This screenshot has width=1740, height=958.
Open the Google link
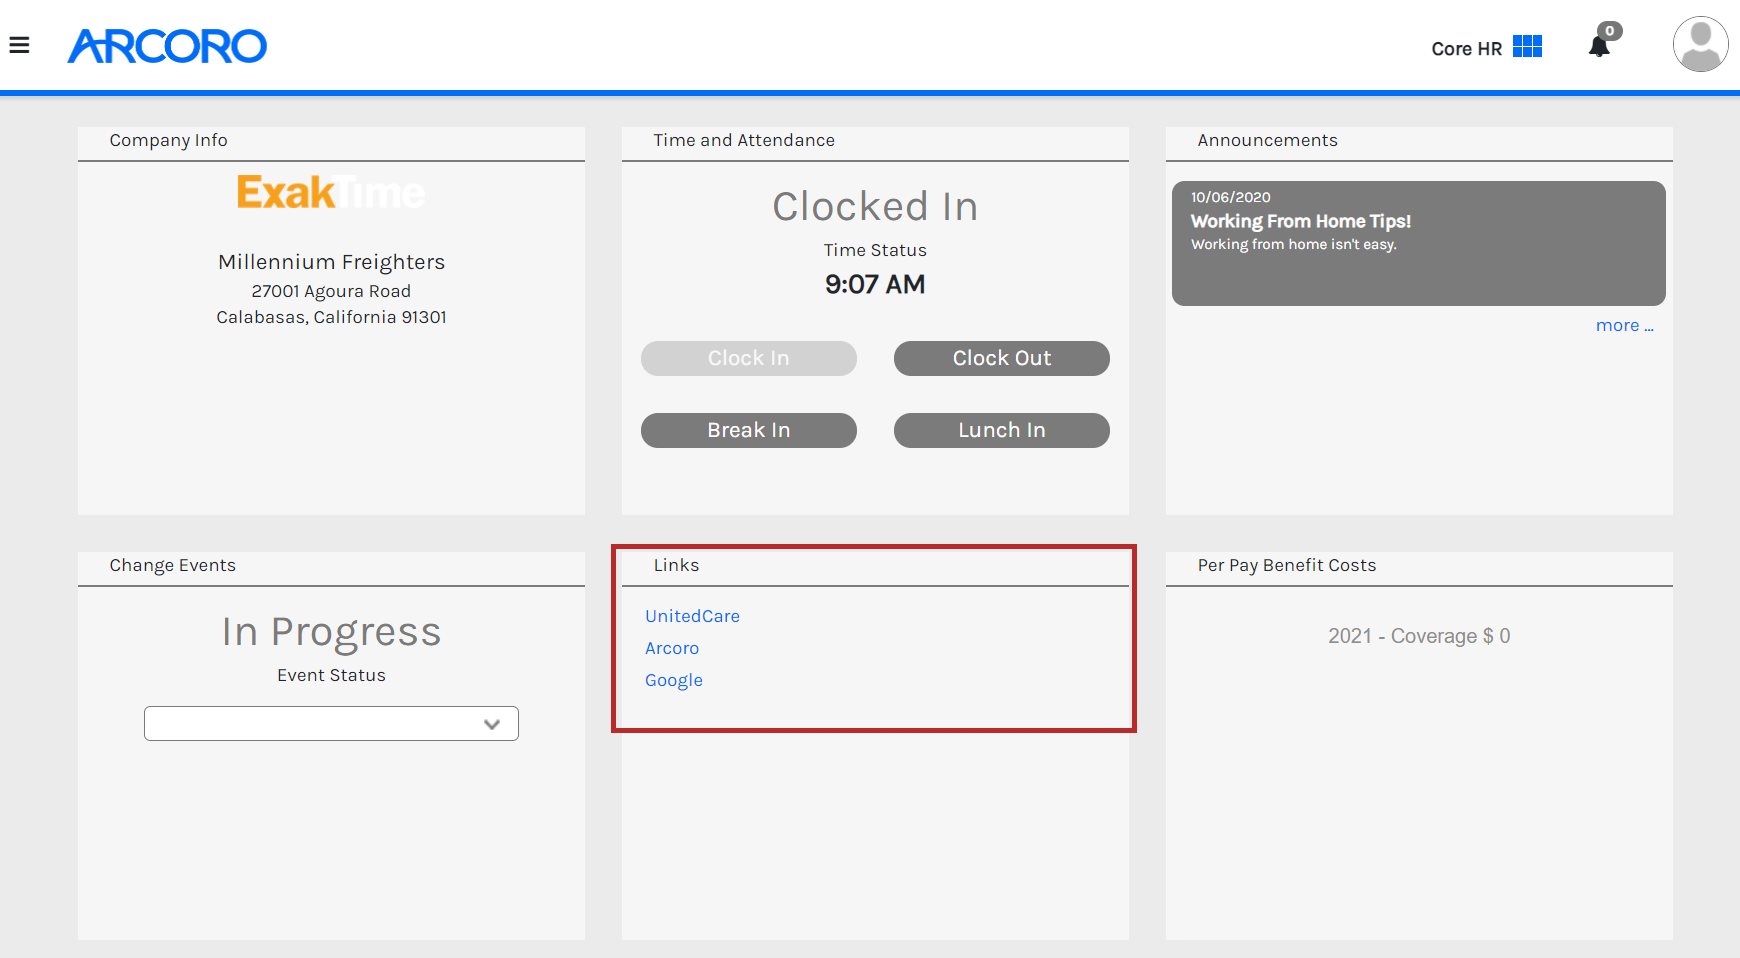pyautogui.click(x=674, y=680)
